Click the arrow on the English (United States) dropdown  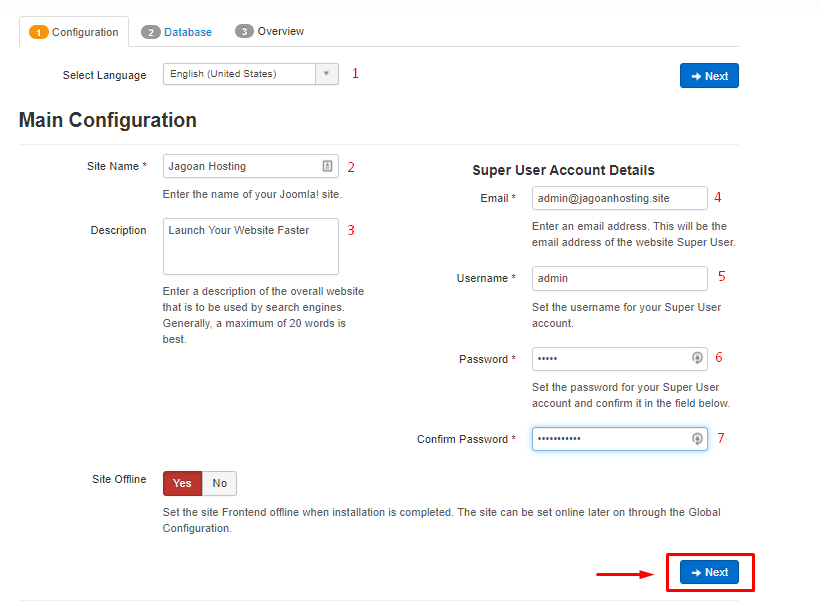[327, 74]
